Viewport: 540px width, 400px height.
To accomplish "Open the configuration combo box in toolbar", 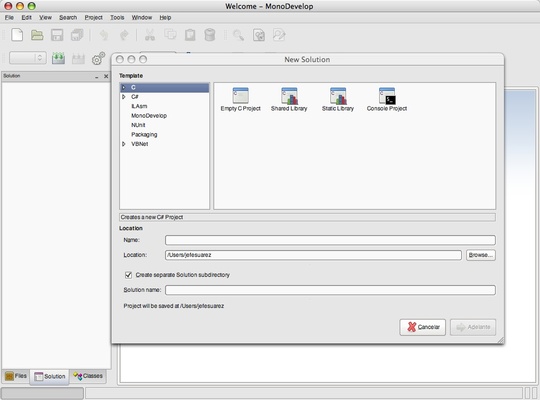I will pos(28,58).
